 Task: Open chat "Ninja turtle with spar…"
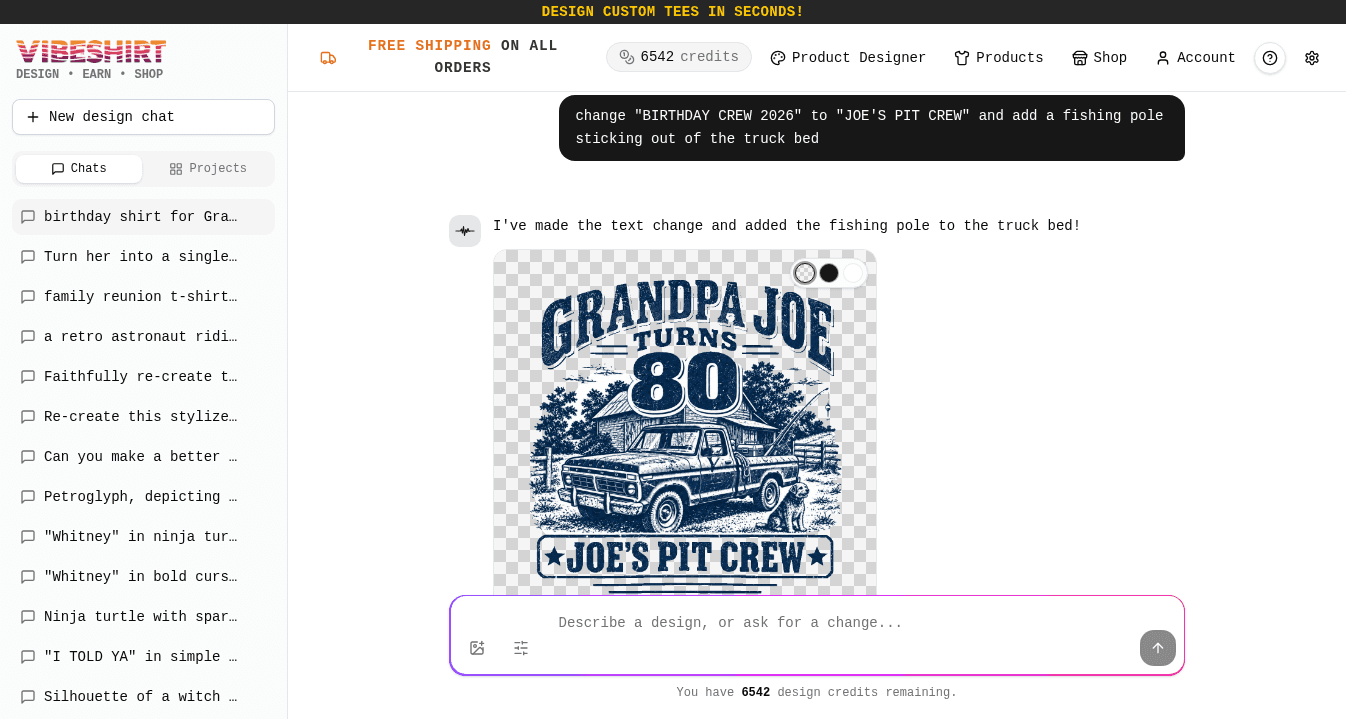point(143,617)
